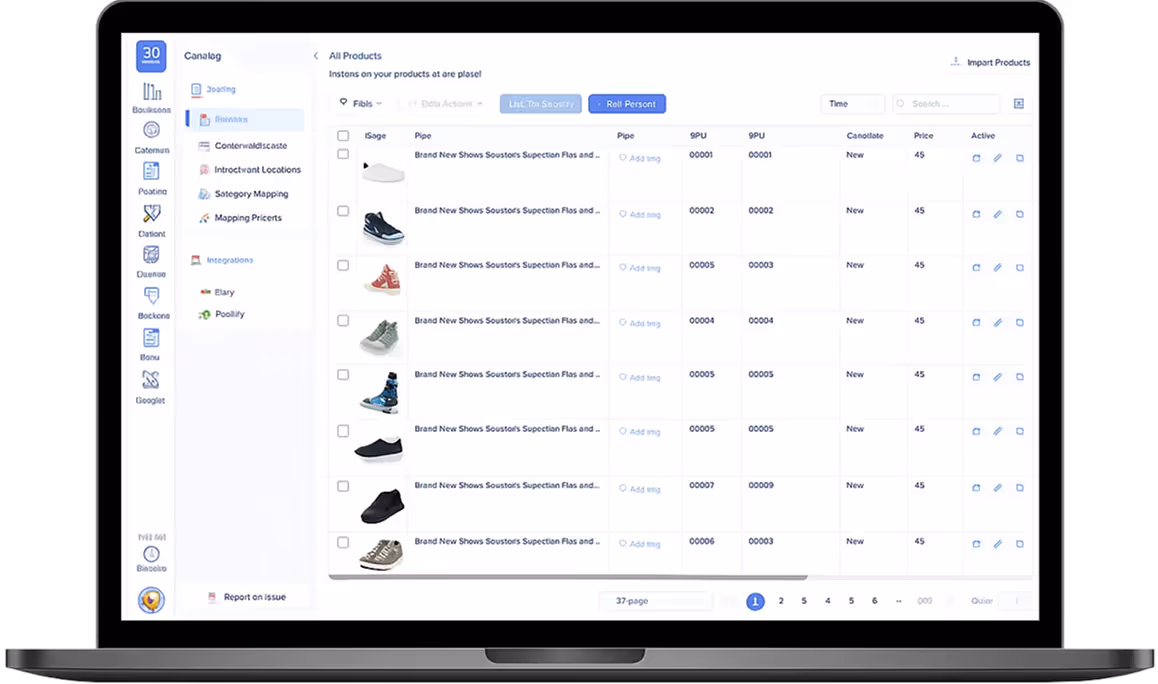This screenshot has height=684, width=1158.
Task: Check the box for the blue high-top row
Action: [x=343, y=375]
